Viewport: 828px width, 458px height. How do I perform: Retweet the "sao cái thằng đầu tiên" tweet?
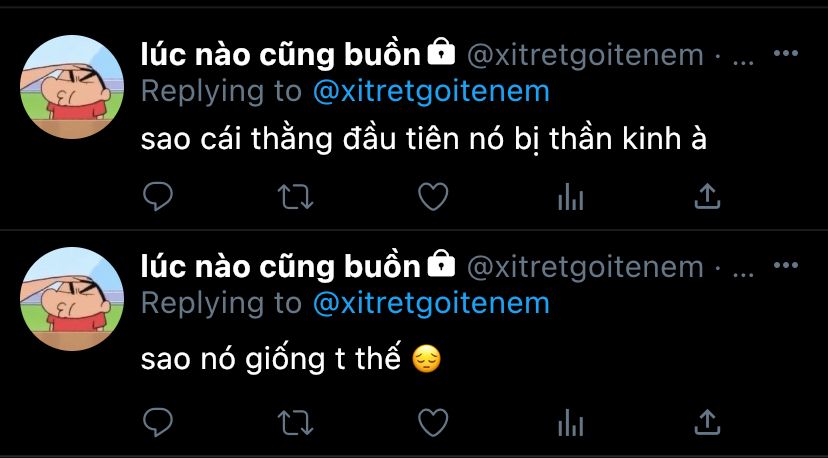click(296, 197)
